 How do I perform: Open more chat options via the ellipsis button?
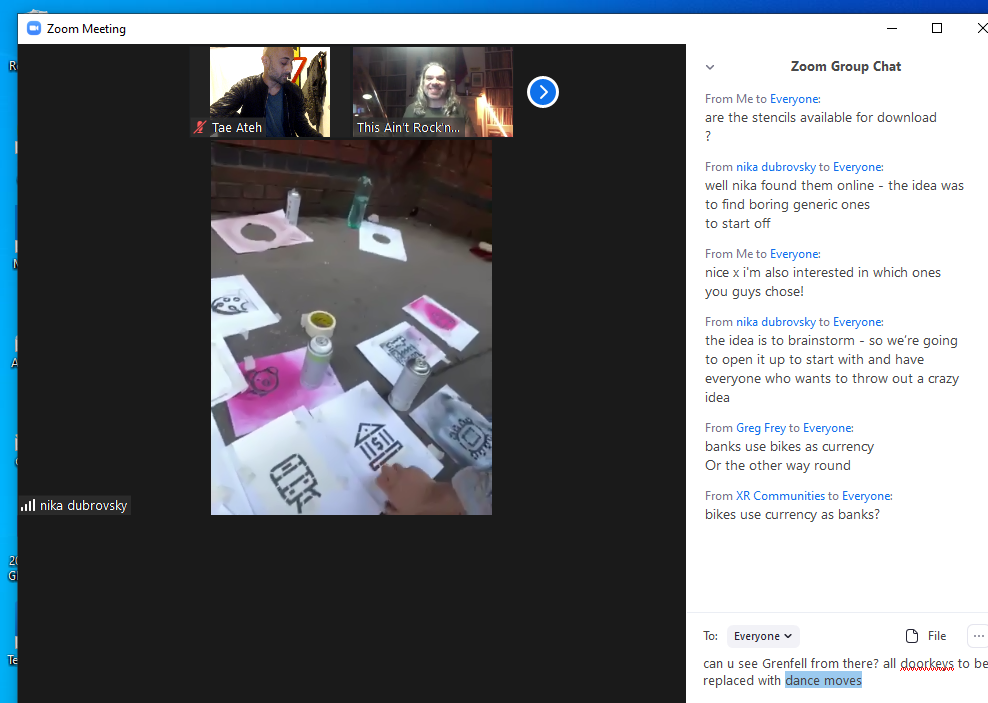(x=977, y=636)
